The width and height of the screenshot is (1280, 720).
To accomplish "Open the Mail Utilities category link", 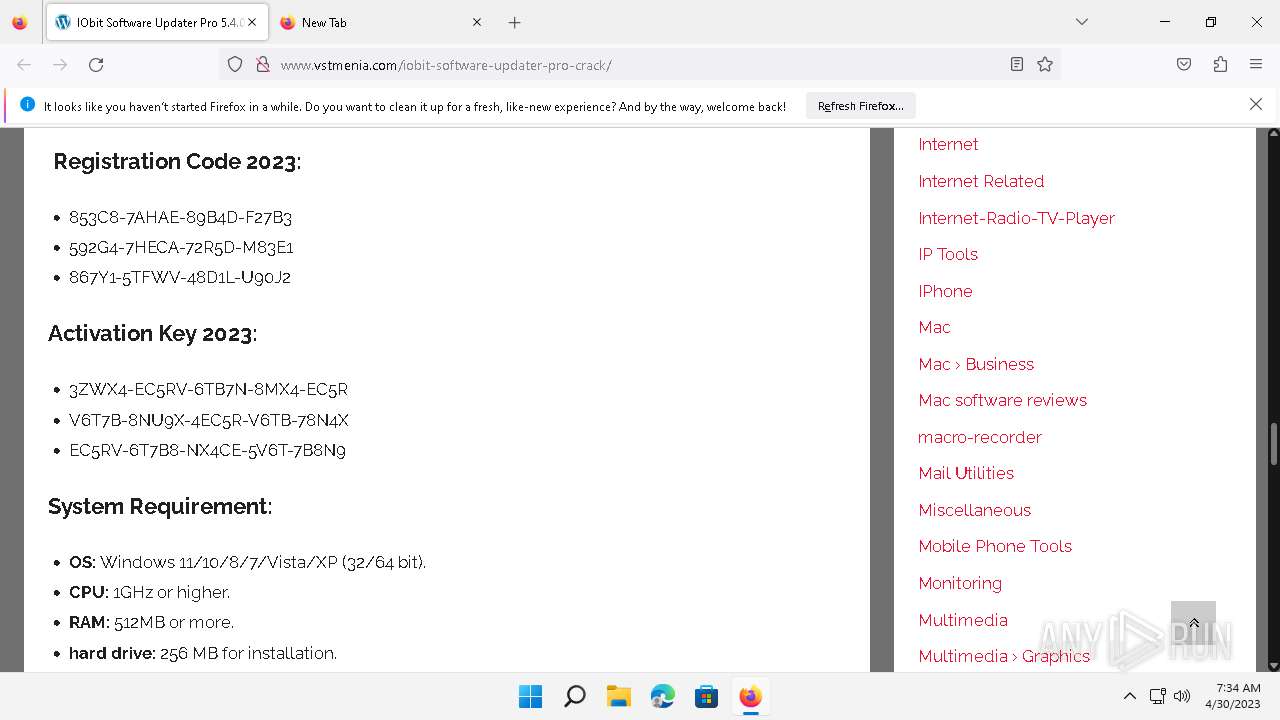I will (x=966, y=473).
